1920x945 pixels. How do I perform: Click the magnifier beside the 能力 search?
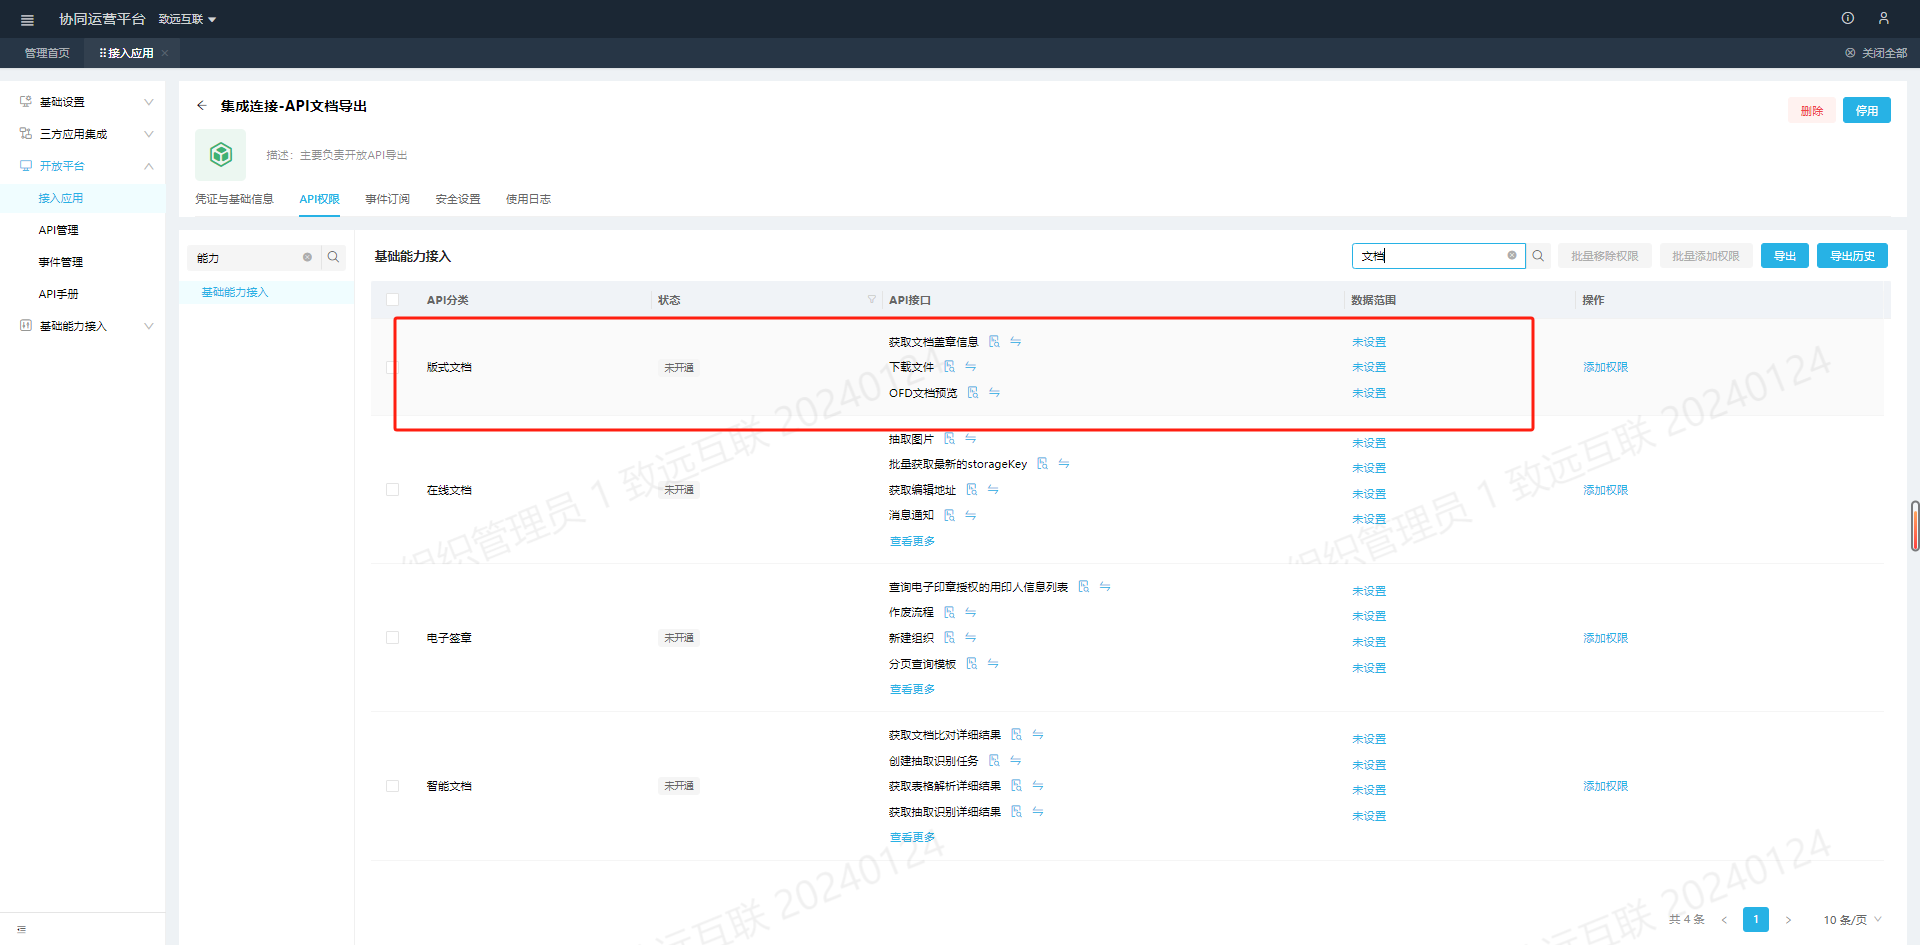(334, 257)
